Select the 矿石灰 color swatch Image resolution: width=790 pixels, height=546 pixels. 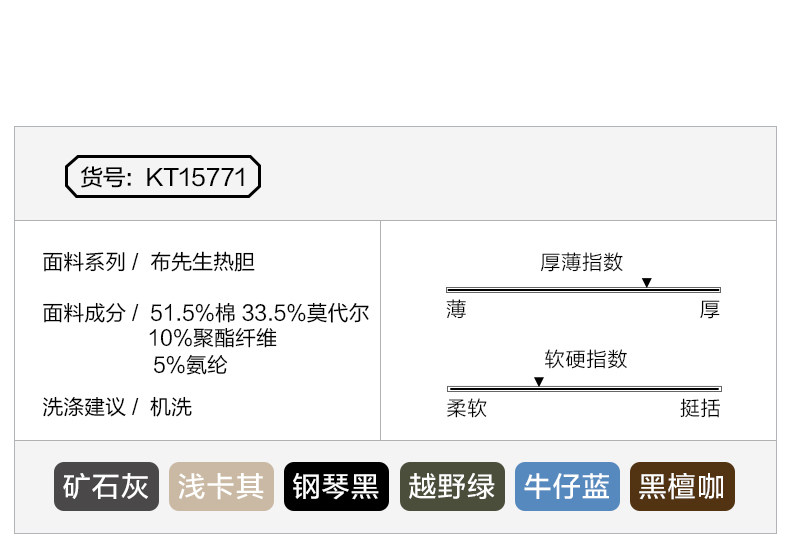click(x=106, y=487)
